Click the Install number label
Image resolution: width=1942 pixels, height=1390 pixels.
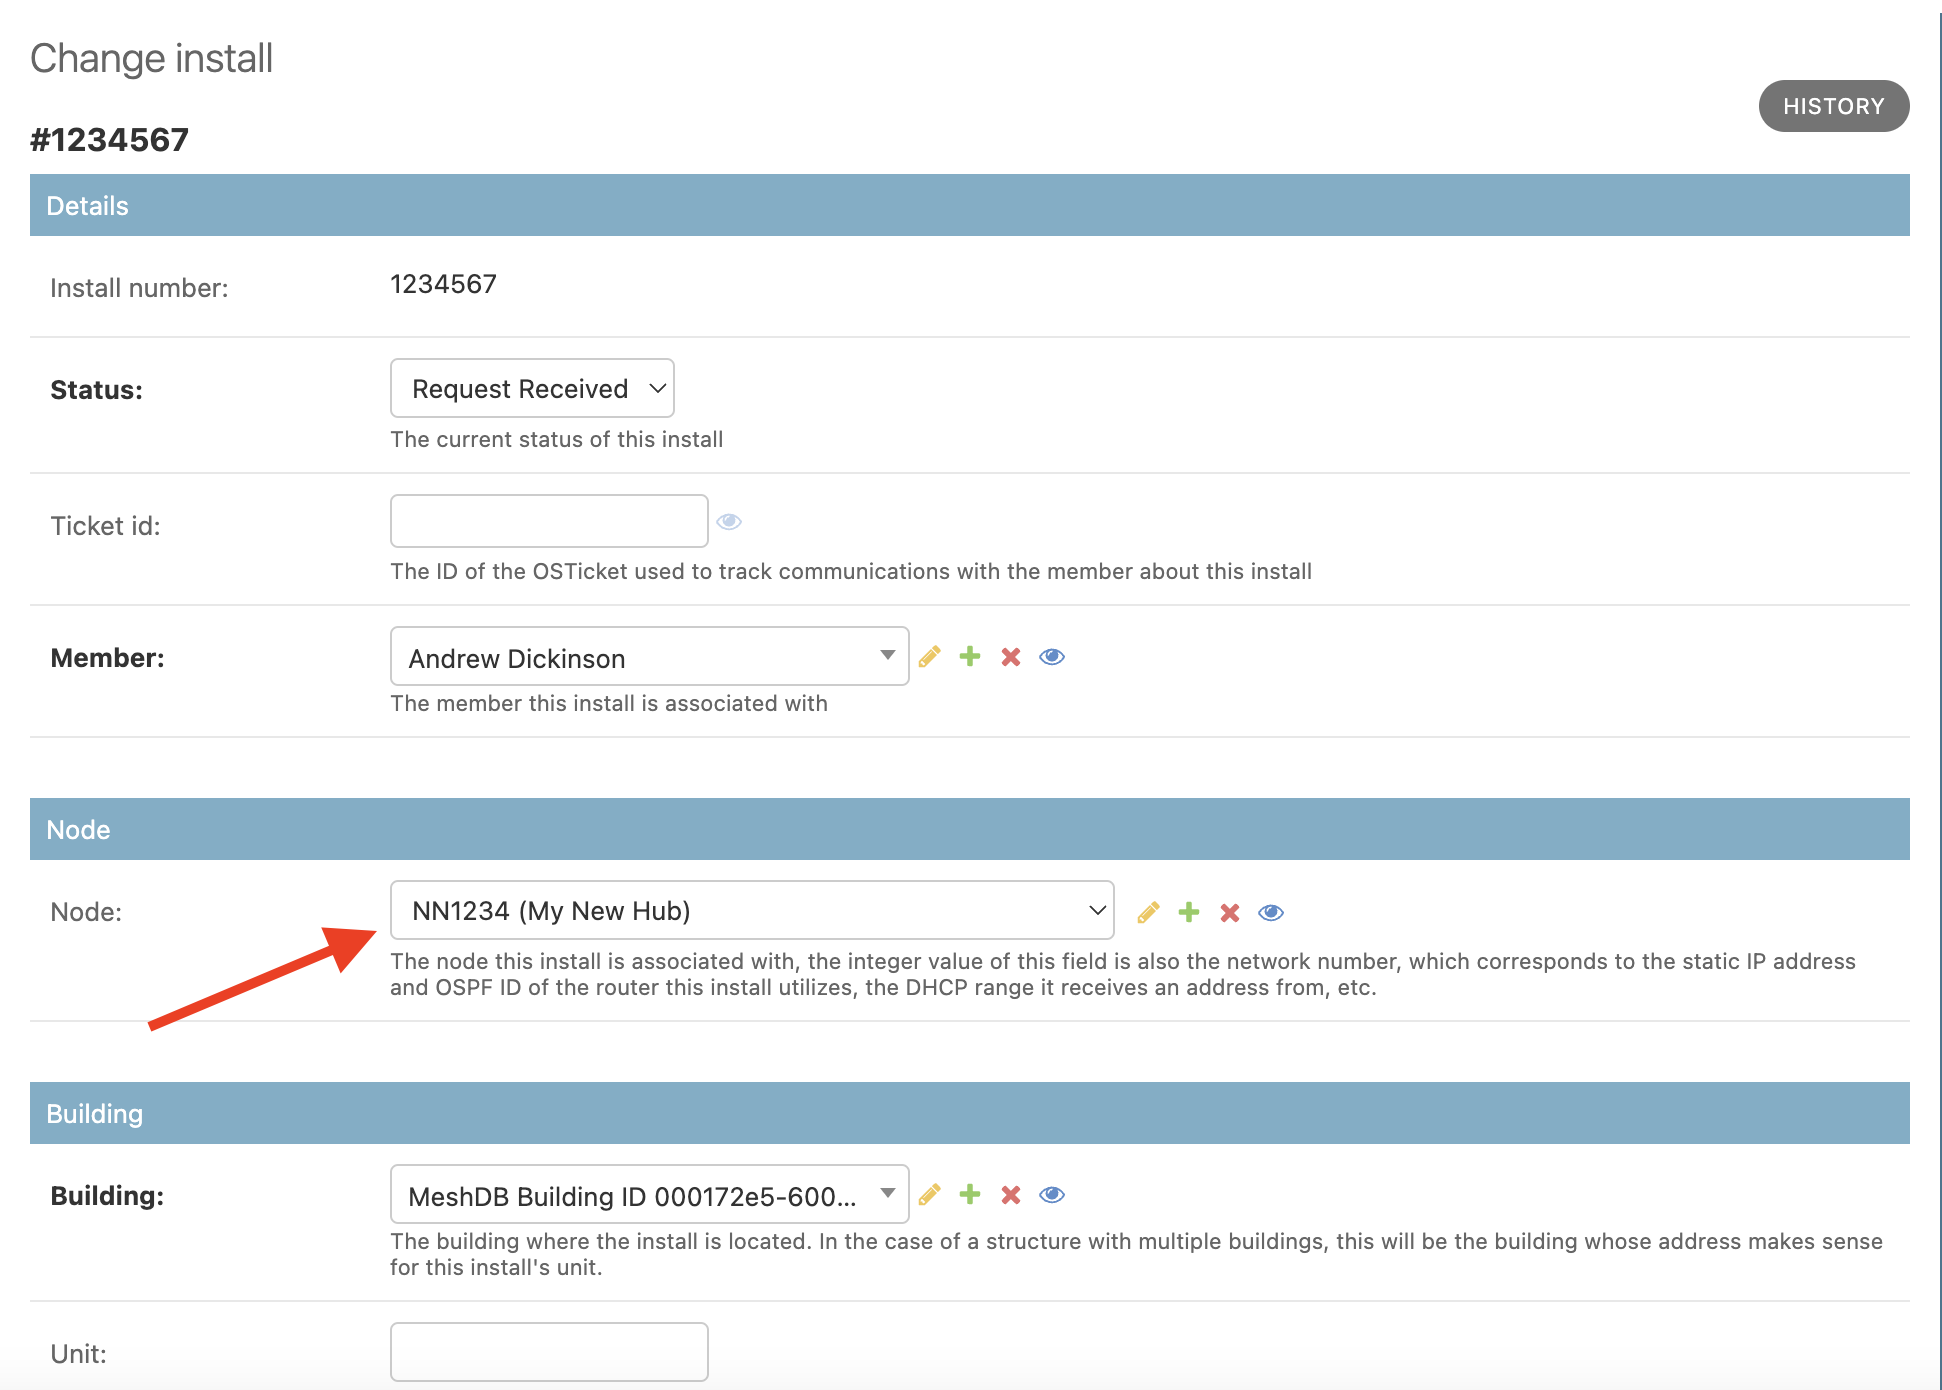(x=139, y=288)
